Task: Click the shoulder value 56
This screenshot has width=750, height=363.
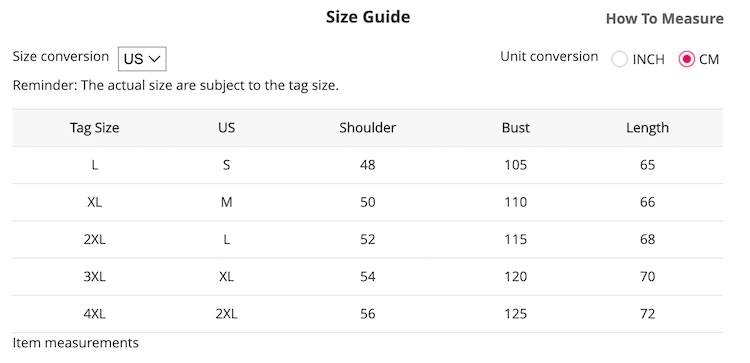Action: (367, 314)
